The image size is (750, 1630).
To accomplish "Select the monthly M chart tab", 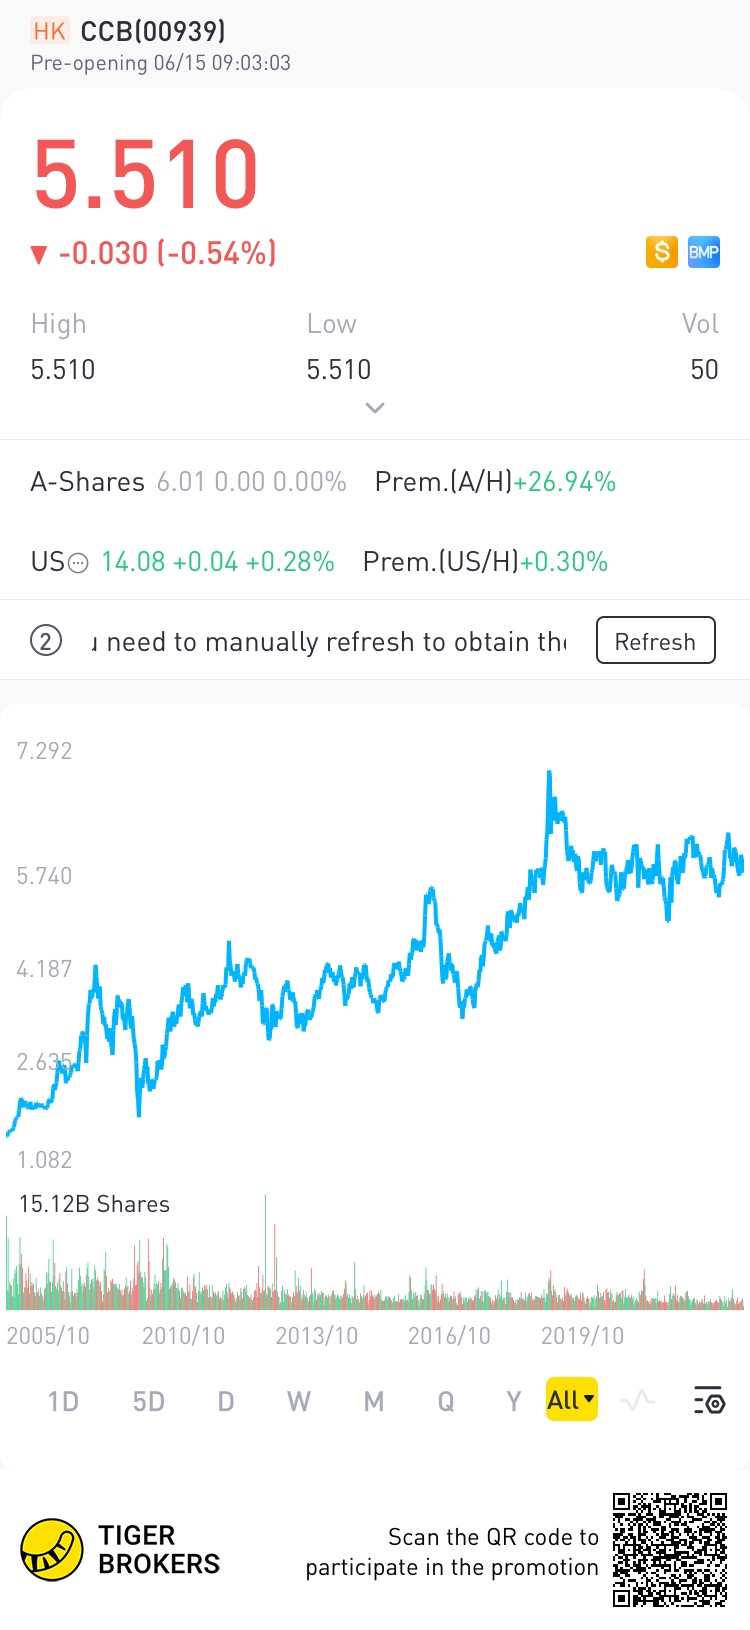I will 373,1401.
